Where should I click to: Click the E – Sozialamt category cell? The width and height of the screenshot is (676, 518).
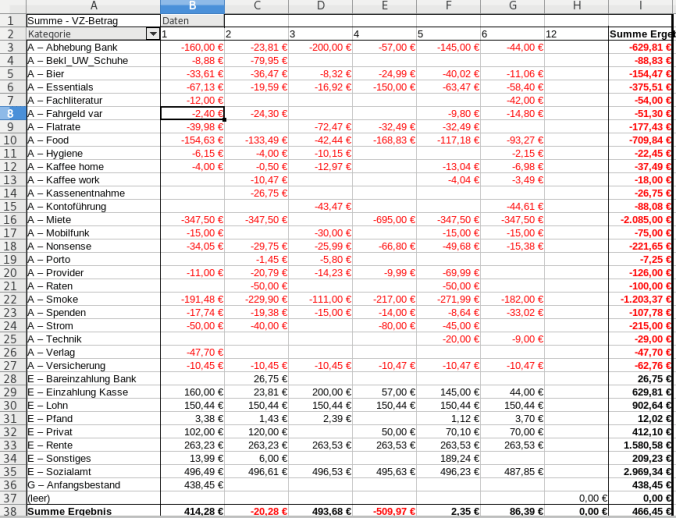(x=92, y=471)
